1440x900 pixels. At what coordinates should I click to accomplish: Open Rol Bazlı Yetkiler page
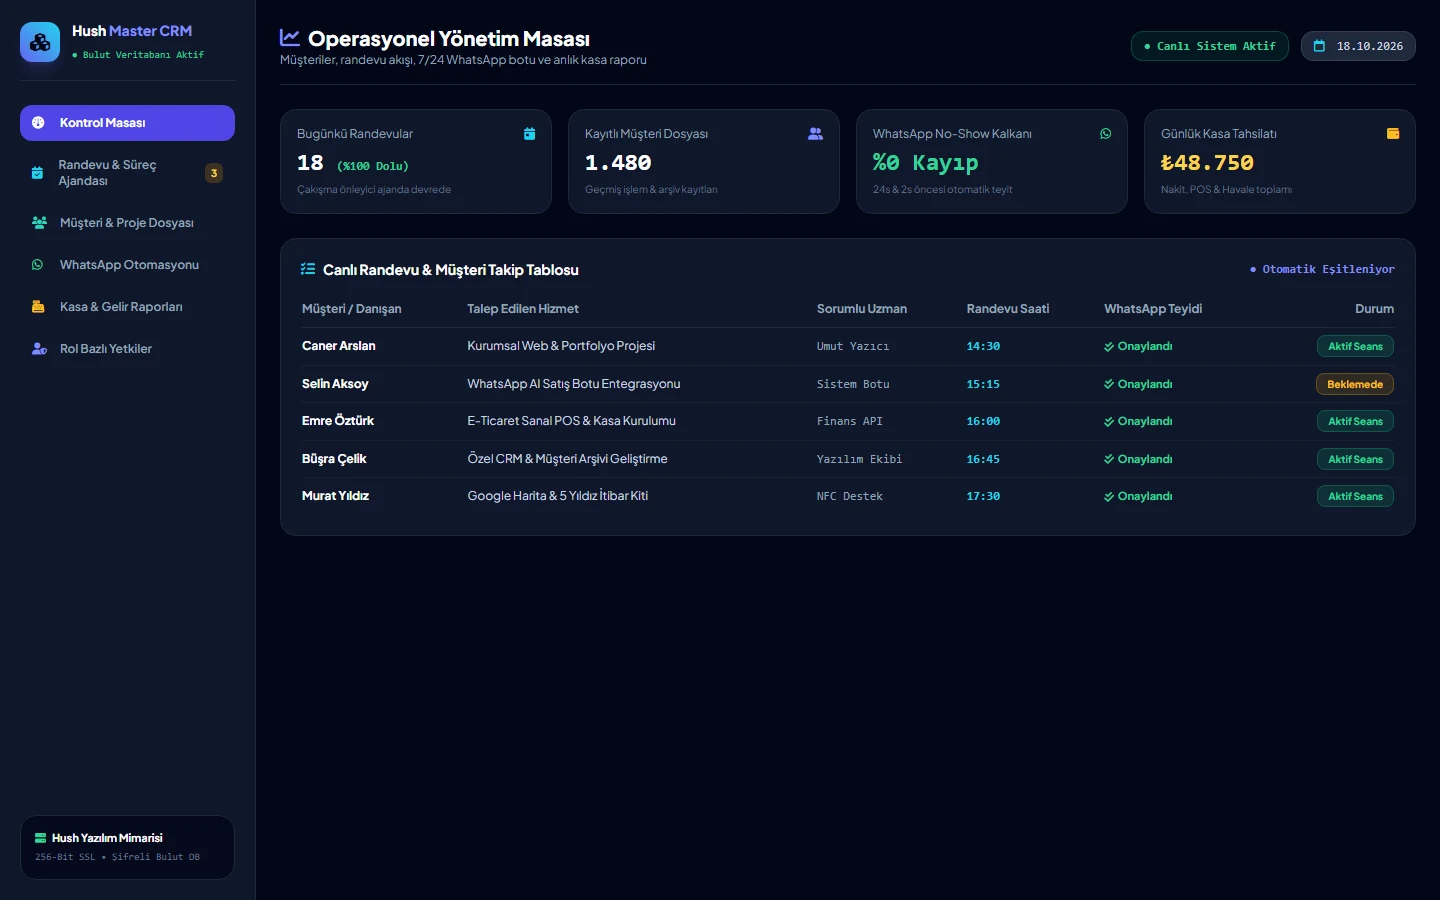tap(127, 349)
